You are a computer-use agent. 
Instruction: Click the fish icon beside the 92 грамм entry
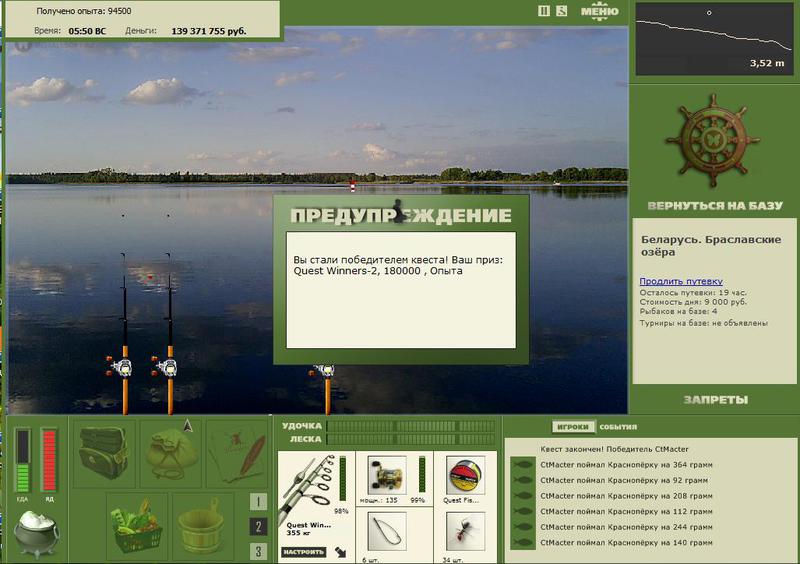523,480
